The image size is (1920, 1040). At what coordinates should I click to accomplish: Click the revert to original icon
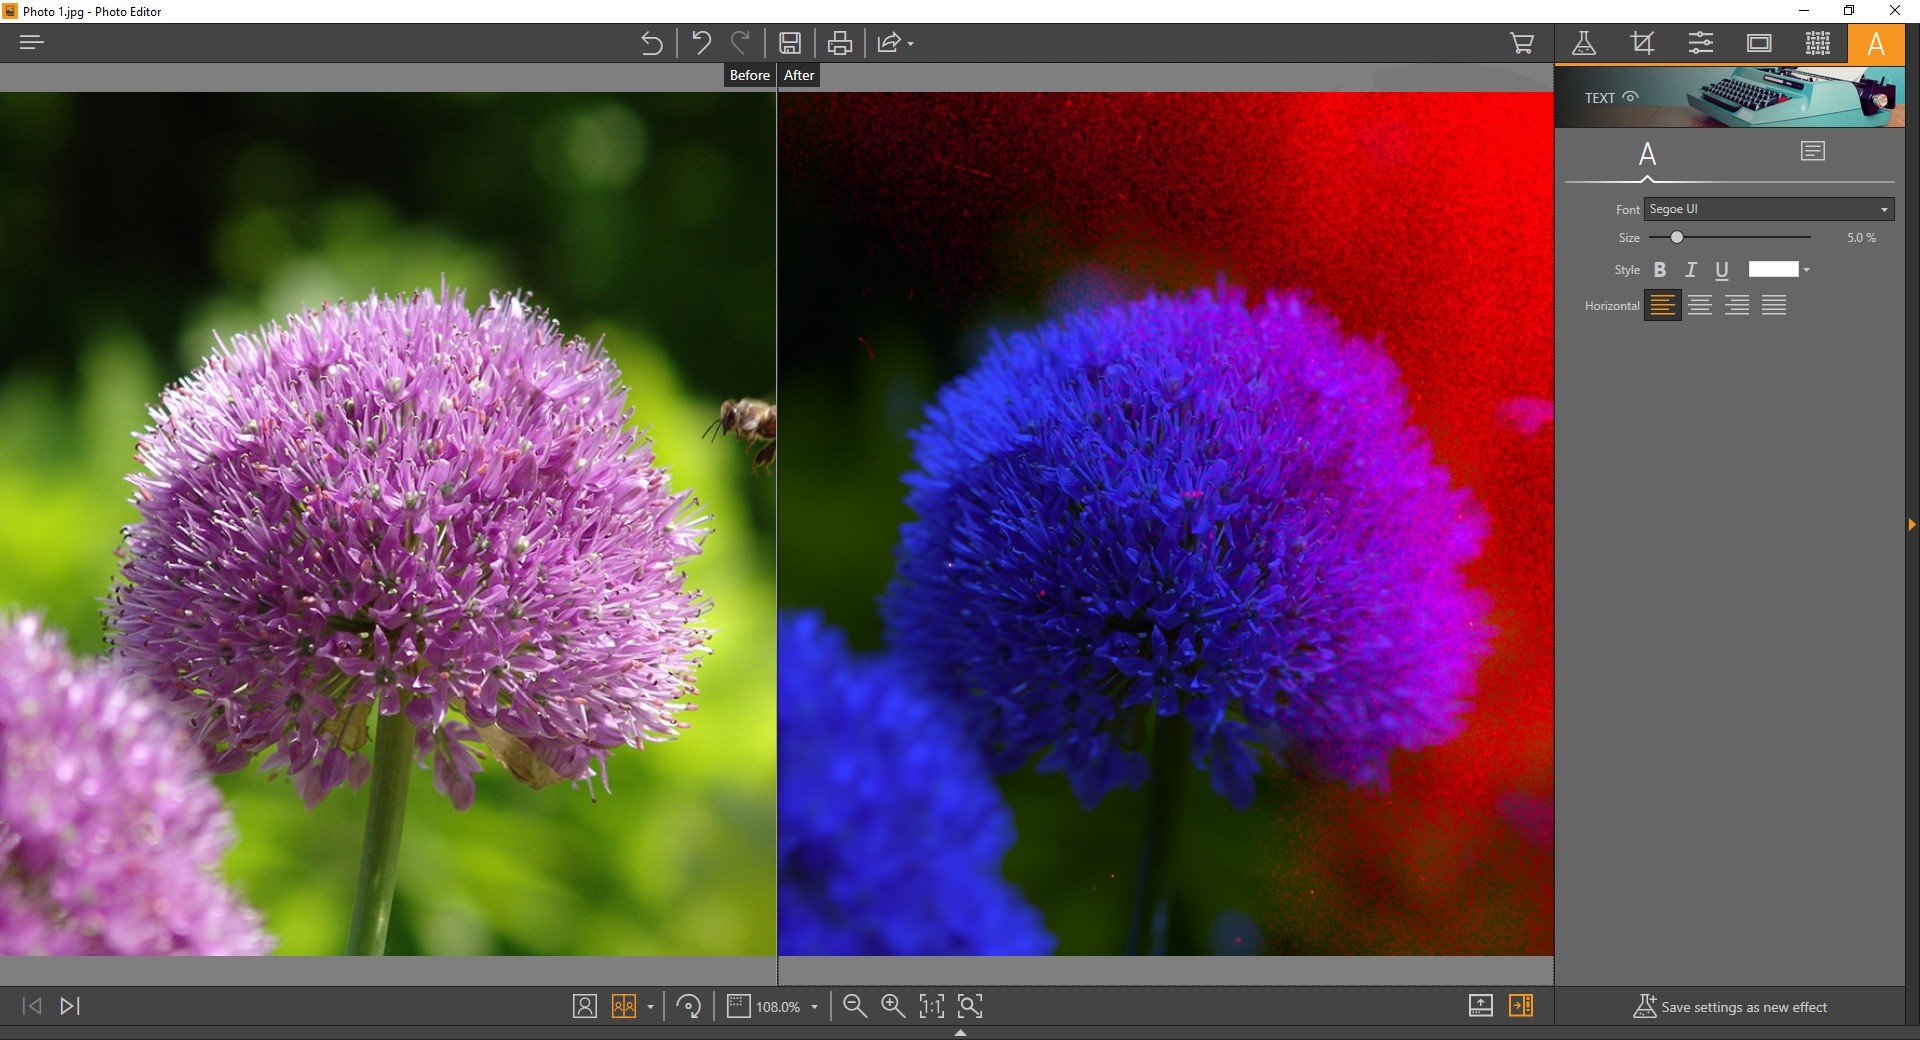tap(651, 43)
